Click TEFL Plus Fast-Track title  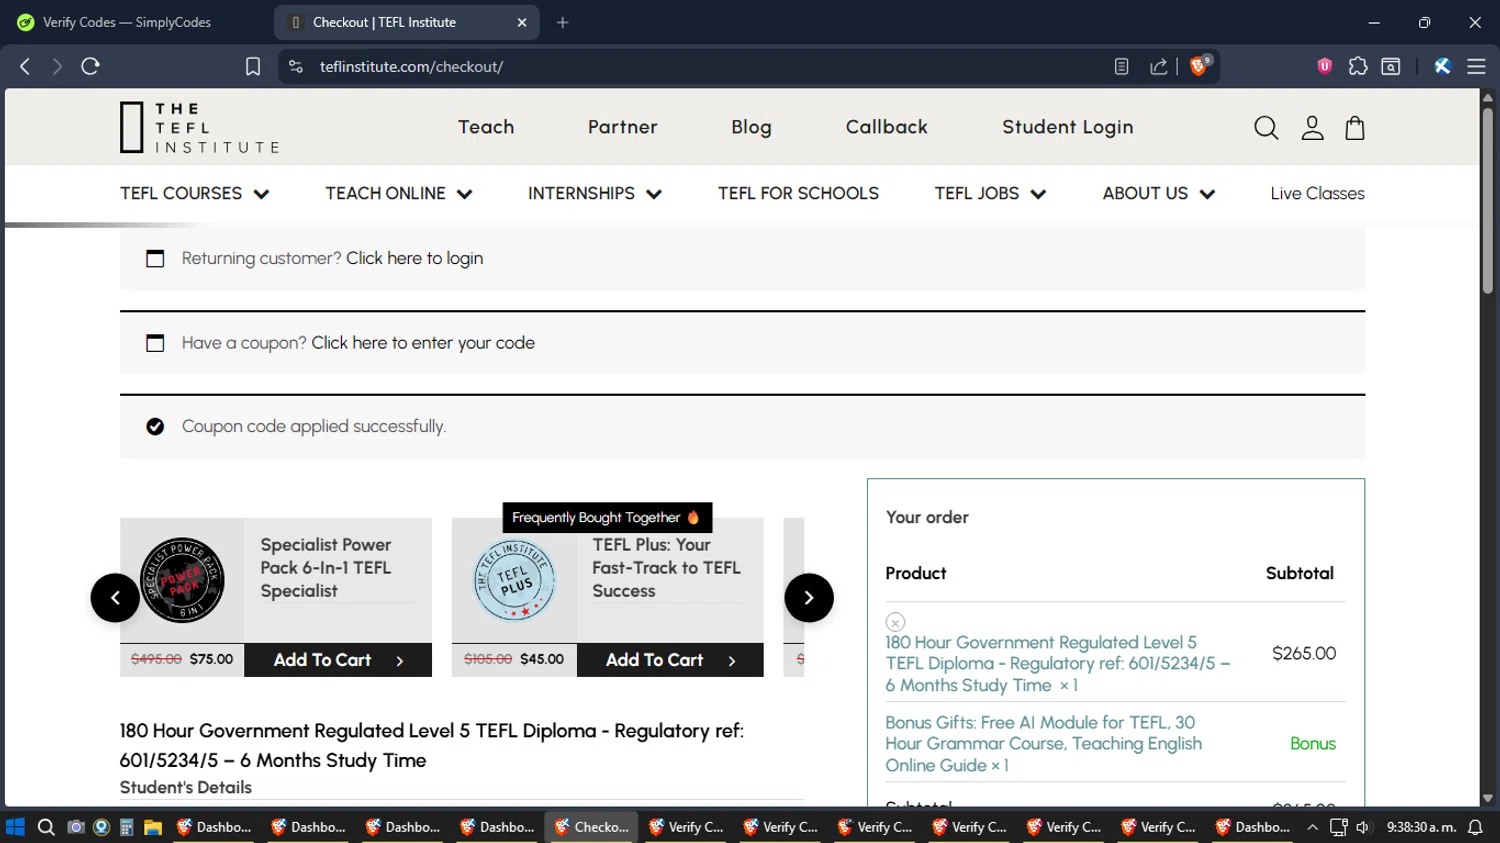tap(666, 568)
